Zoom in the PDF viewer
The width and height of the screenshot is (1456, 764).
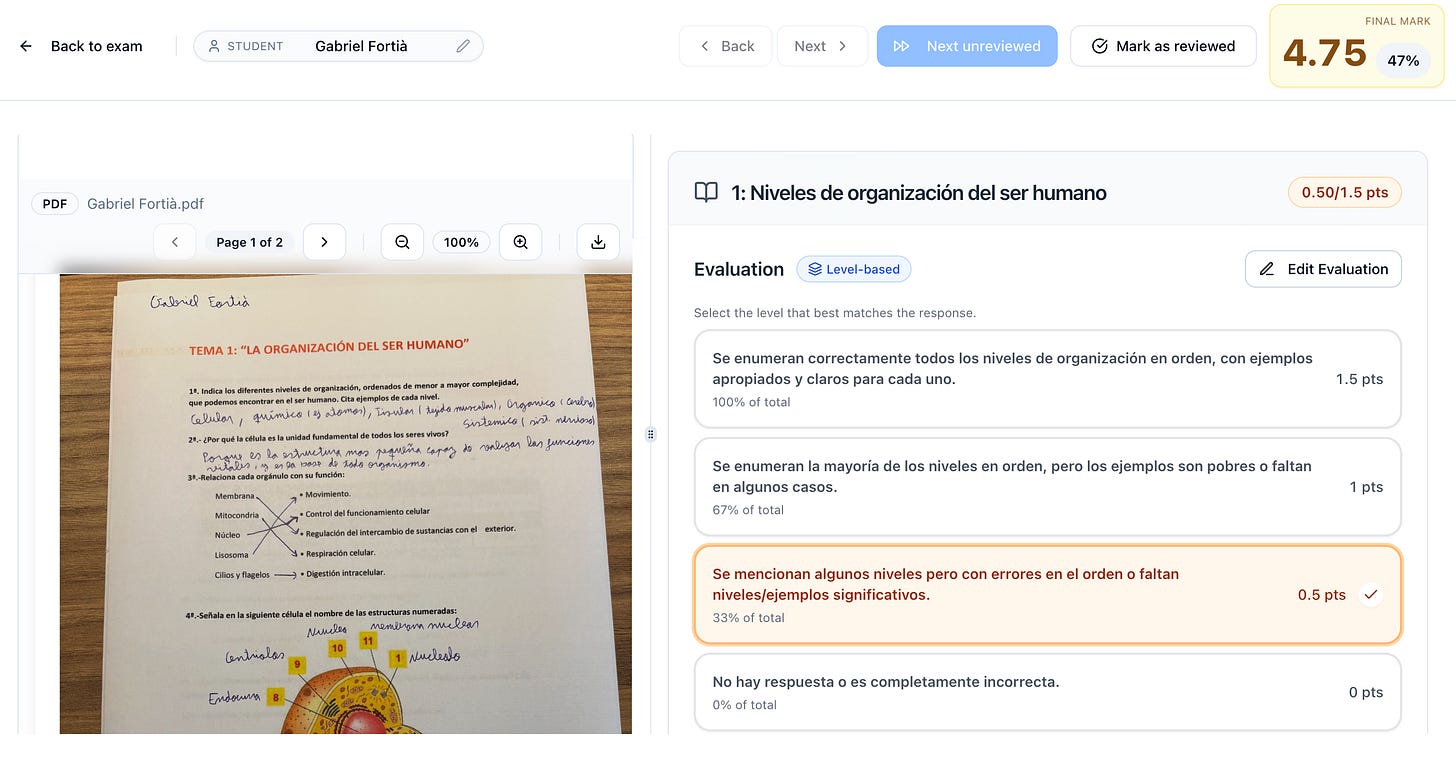520,242
